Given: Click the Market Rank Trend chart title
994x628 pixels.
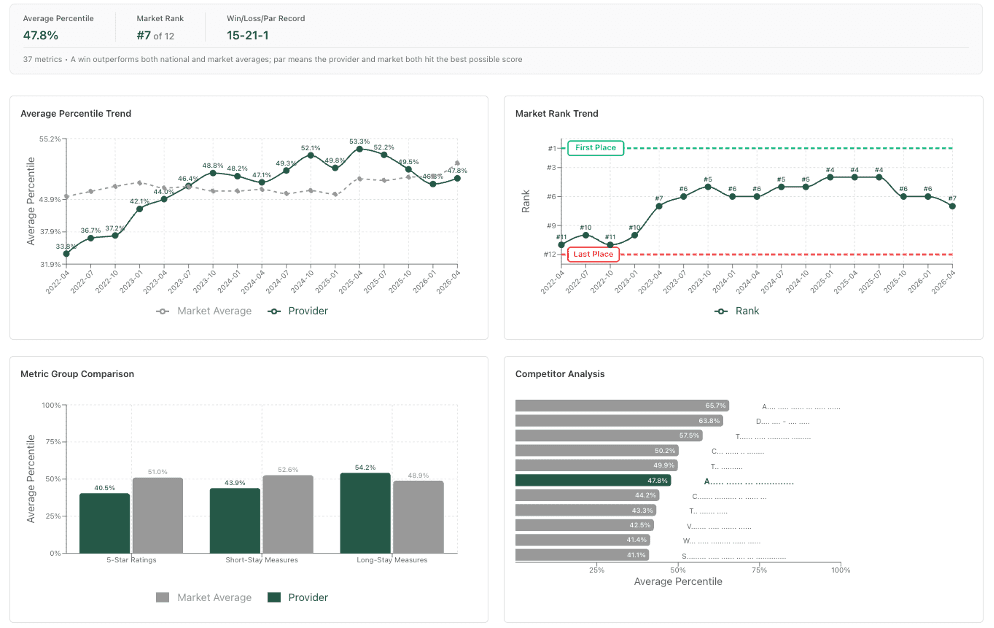Looking at the screenshot, I should 557,113.
